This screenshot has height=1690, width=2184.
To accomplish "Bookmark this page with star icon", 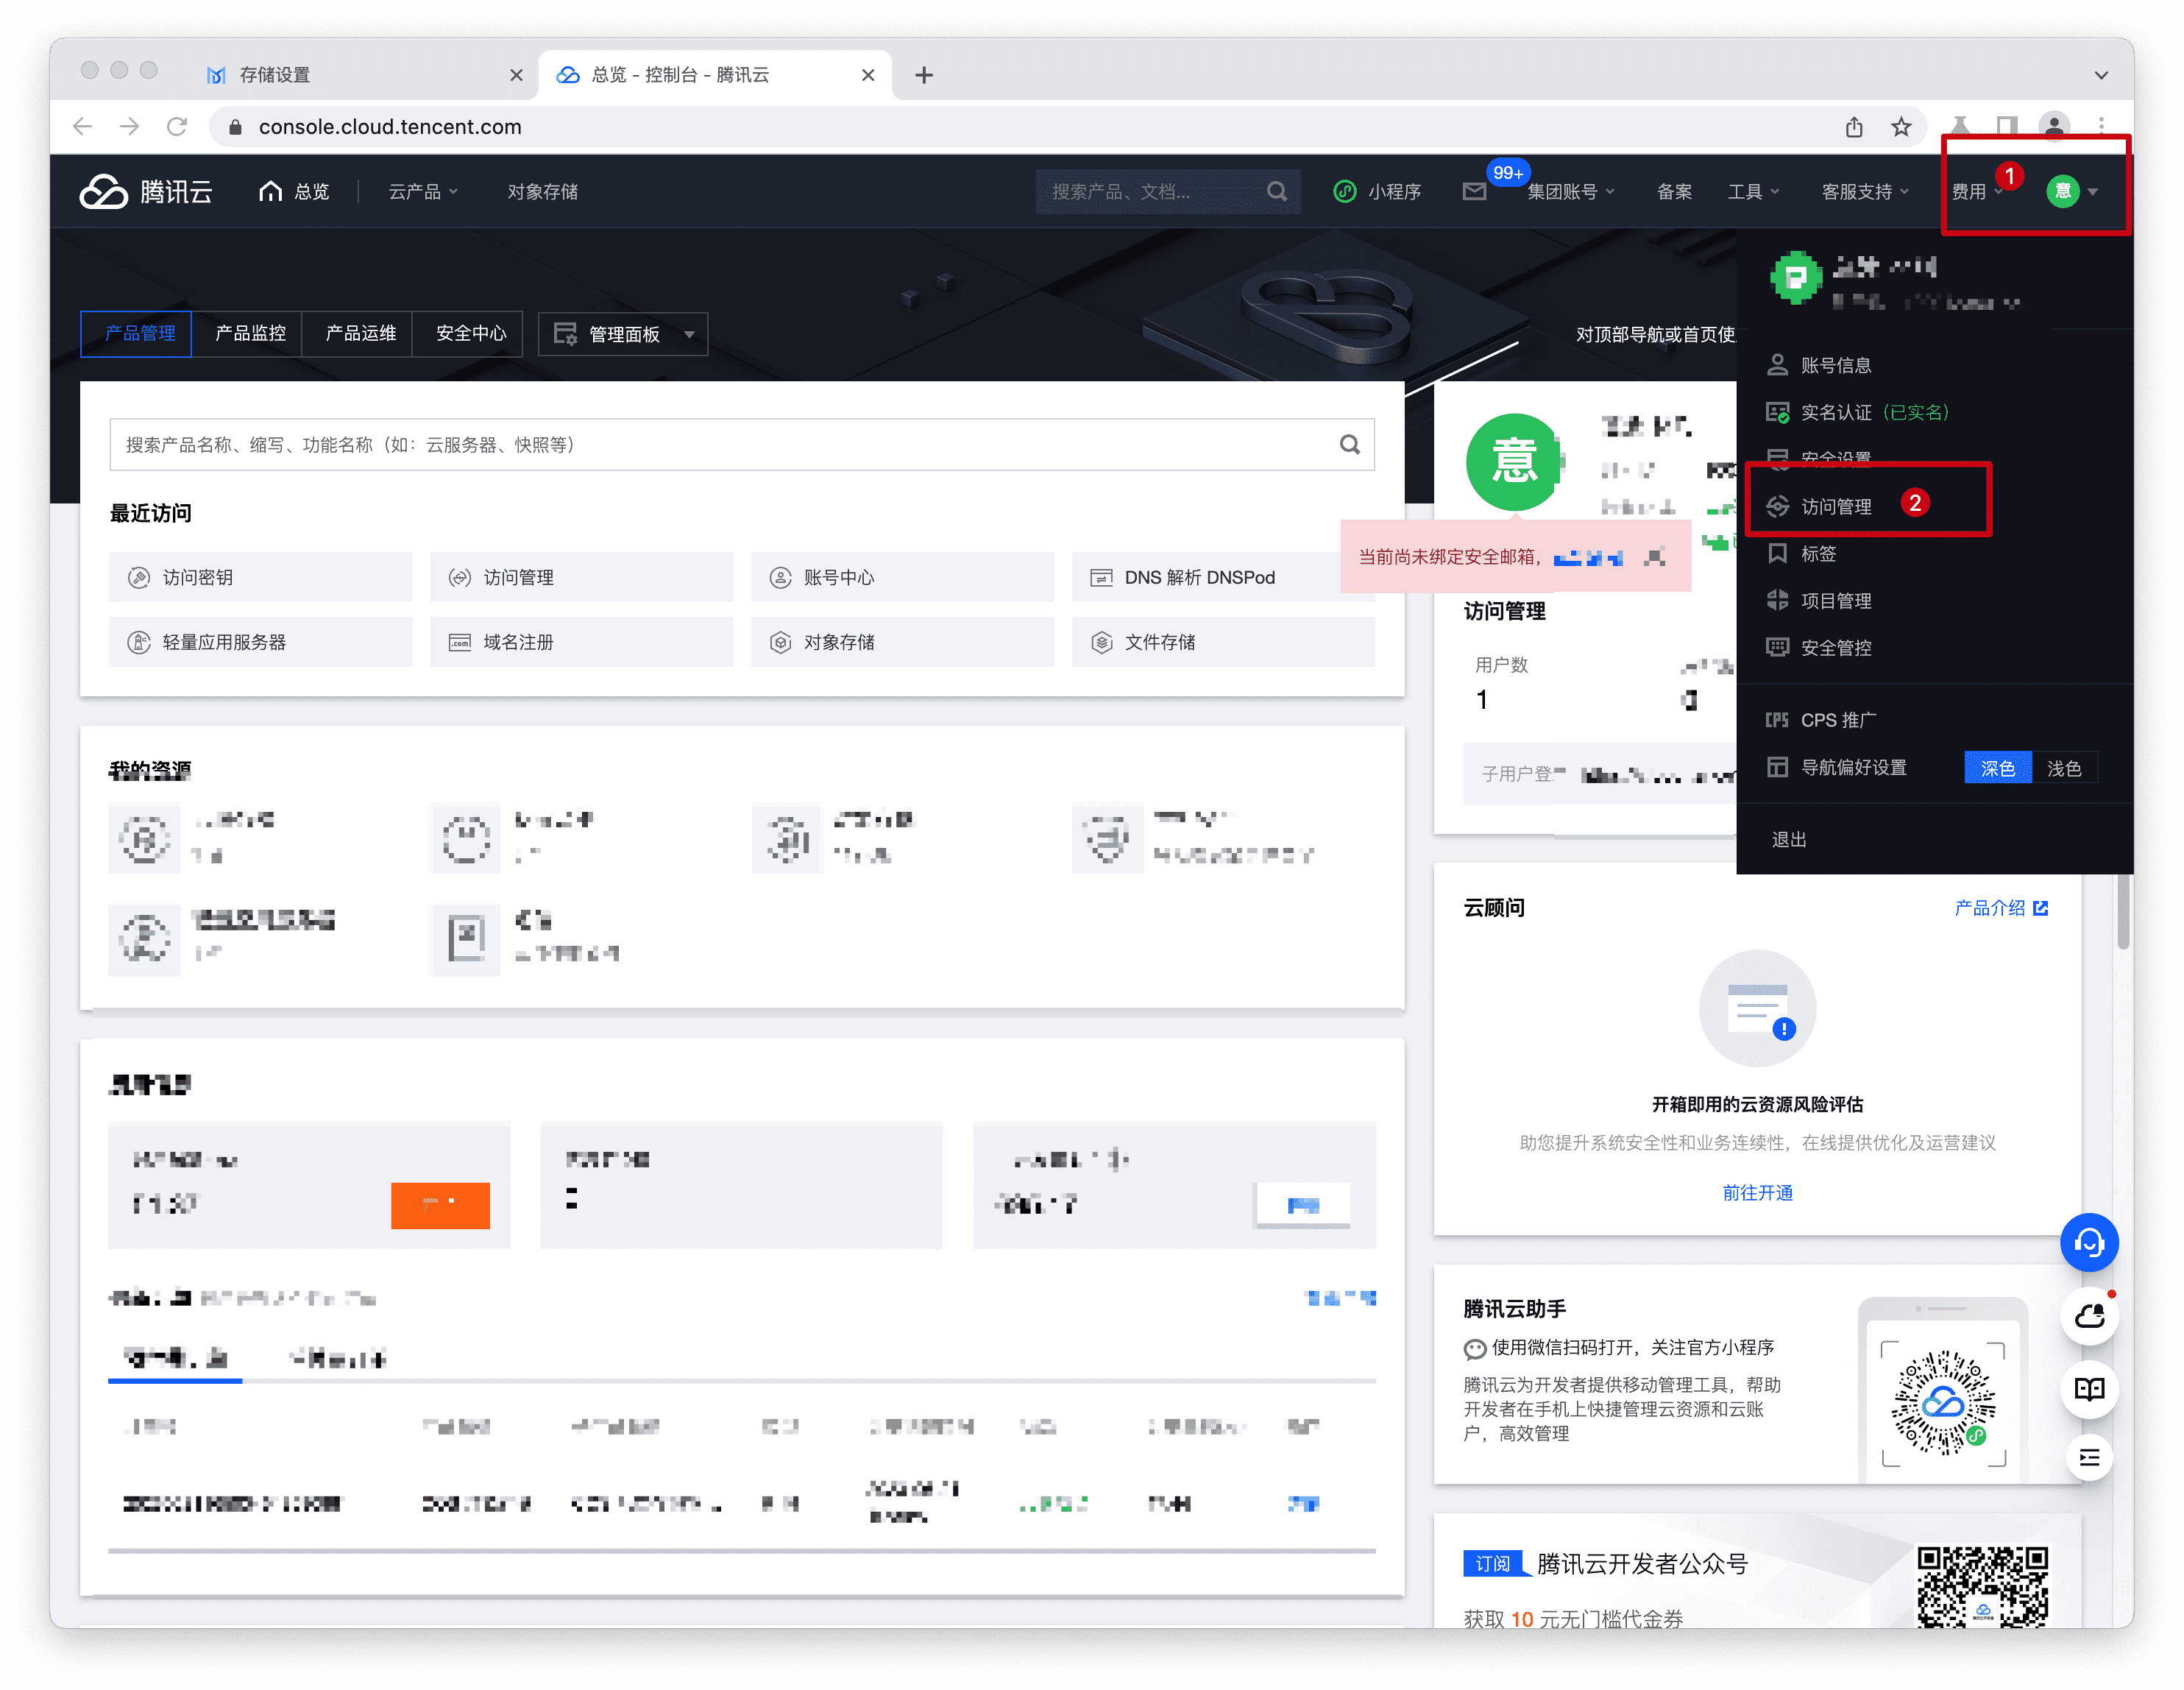I will 1901,127.
